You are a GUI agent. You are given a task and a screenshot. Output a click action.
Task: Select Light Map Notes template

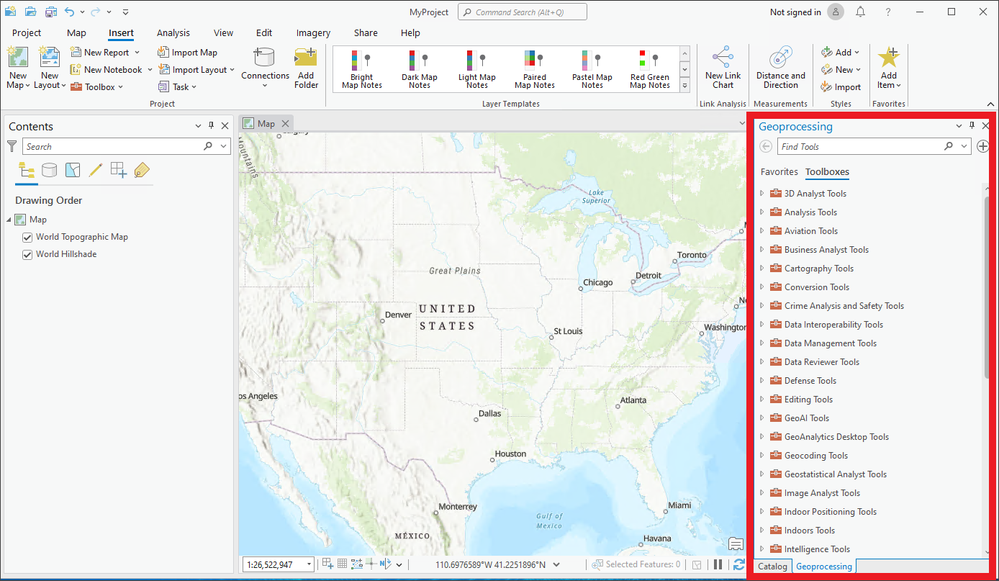[x=477, y=69]
